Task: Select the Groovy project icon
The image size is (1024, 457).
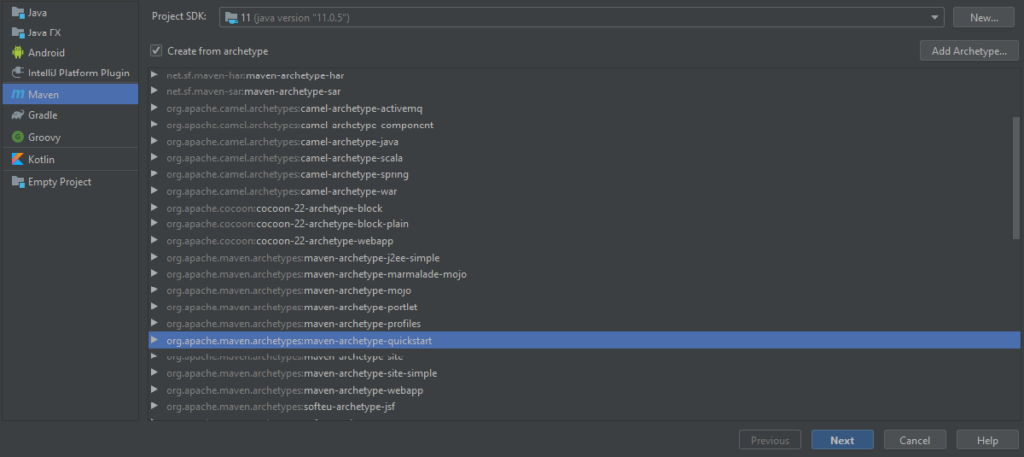Action: point(17,137)
